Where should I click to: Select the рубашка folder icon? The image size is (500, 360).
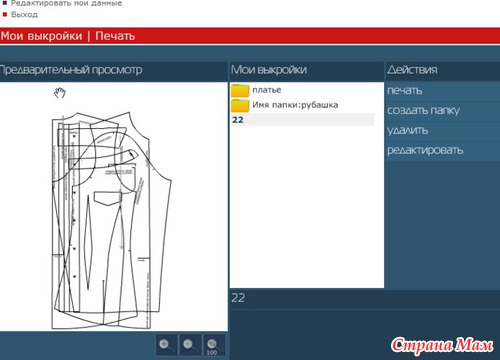point(240,105)
